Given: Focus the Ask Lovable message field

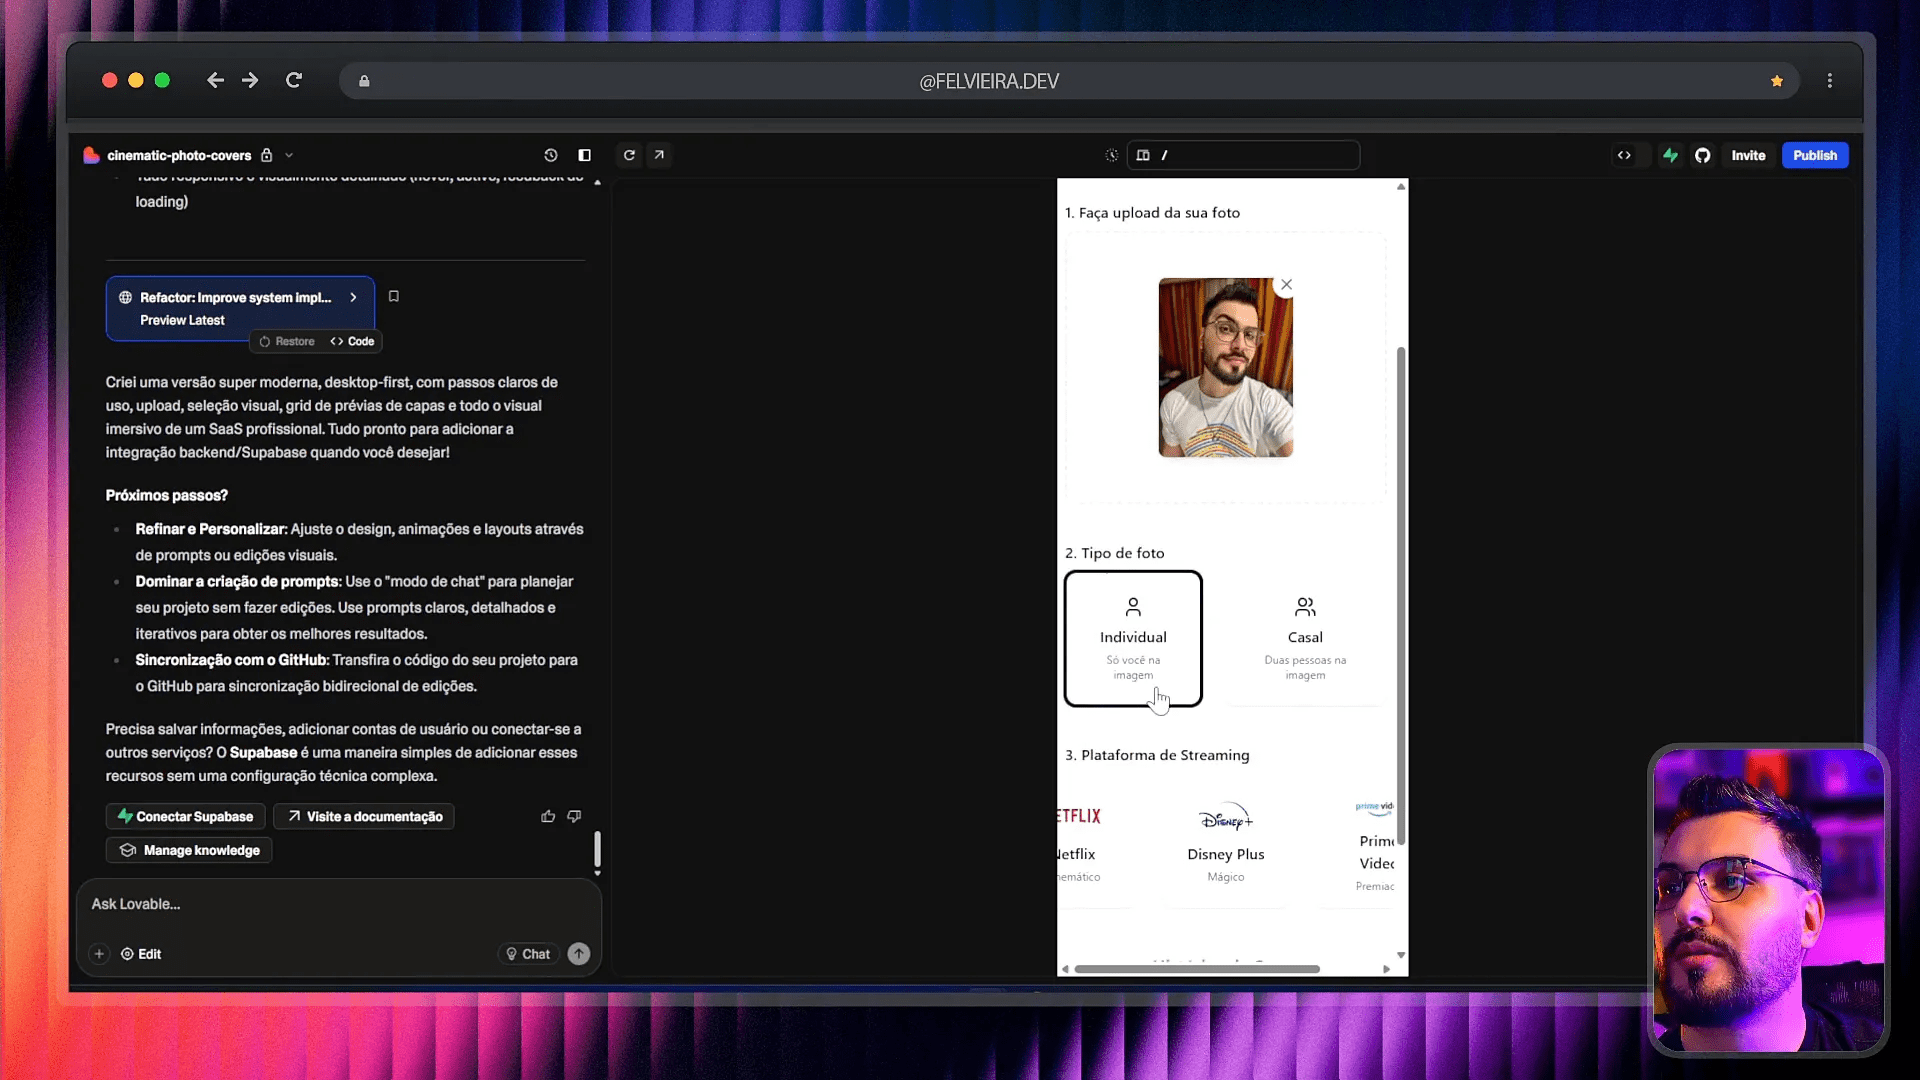Looking at the screenshot, I should pos(339,904).
